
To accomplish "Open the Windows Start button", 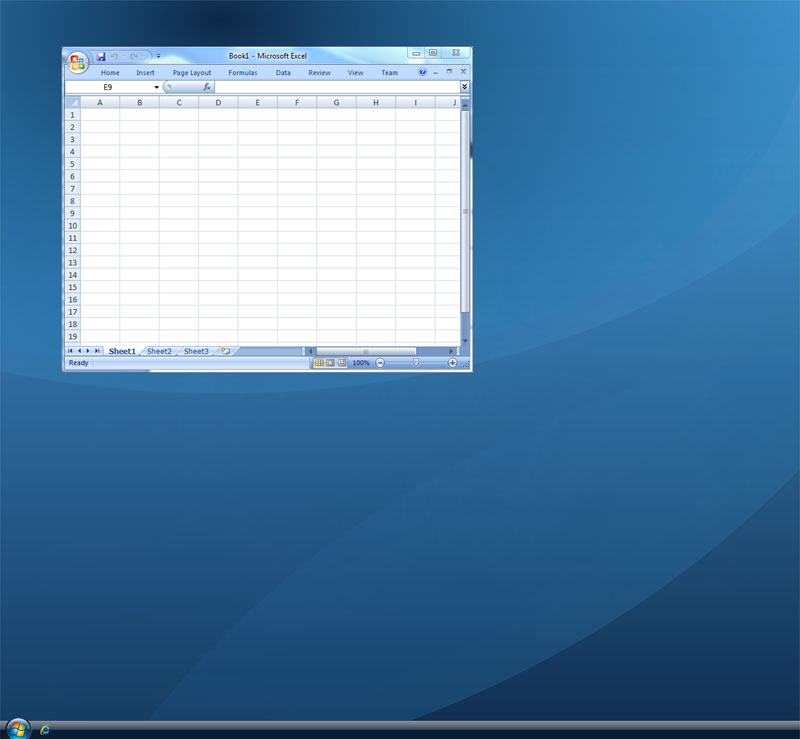I will (x=18, y=729).
